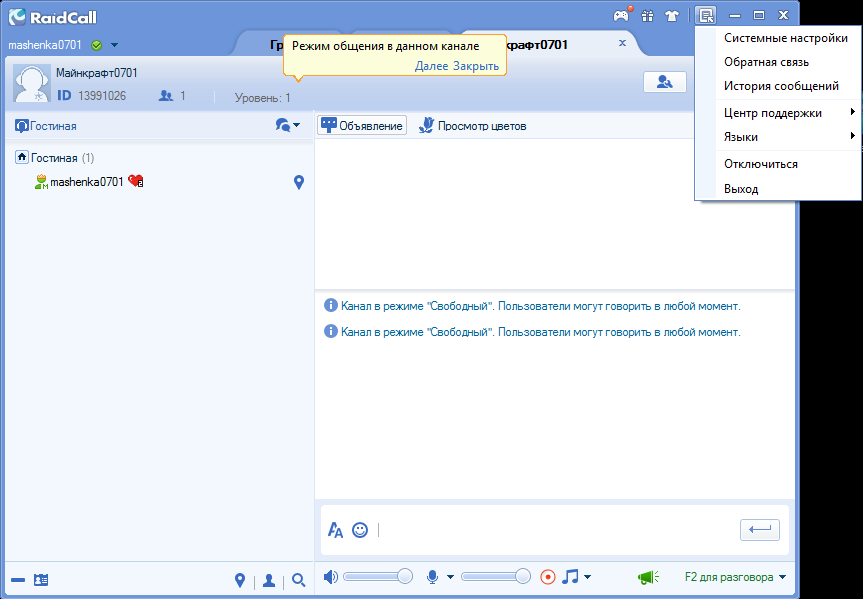Select user mashenka0701 in channel list

87,182
